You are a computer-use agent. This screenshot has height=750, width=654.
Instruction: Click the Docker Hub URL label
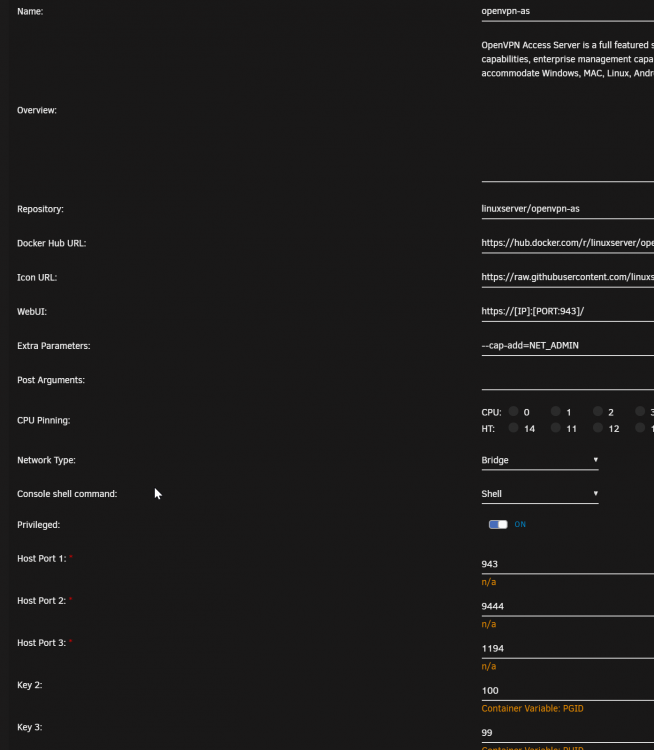[x=52, y=243]
